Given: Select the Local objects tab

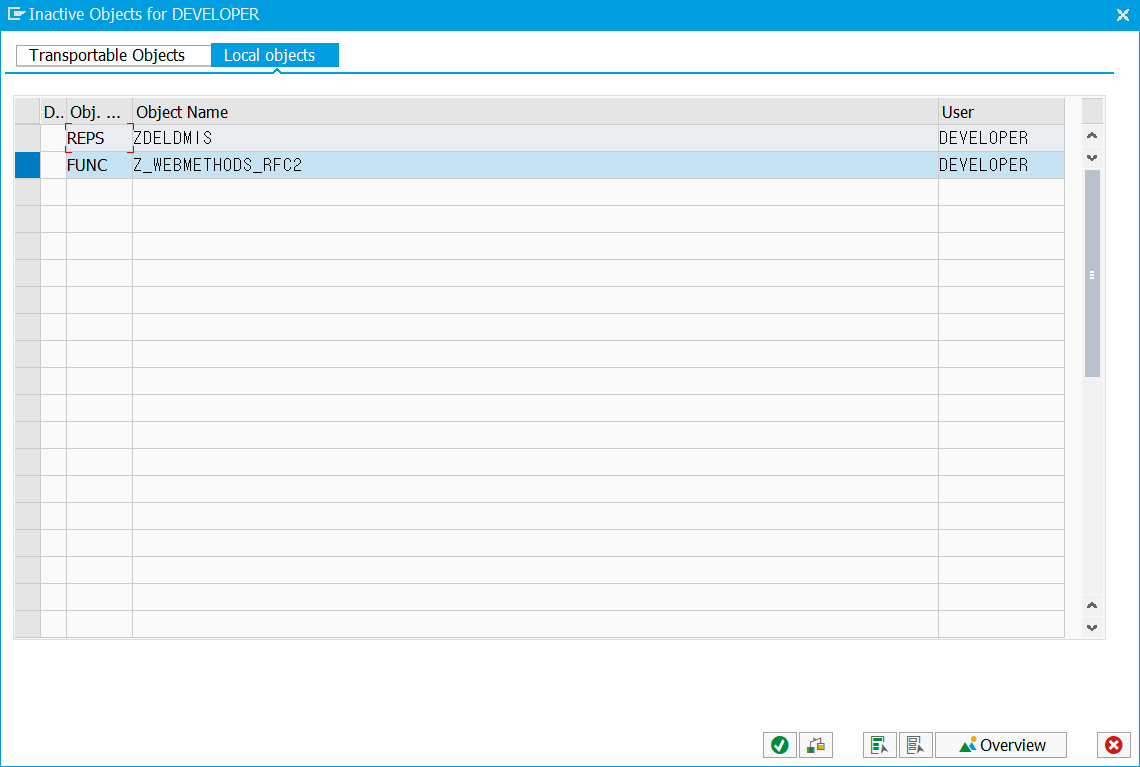Looking at the screenshot, I should [x=270, y=55].
